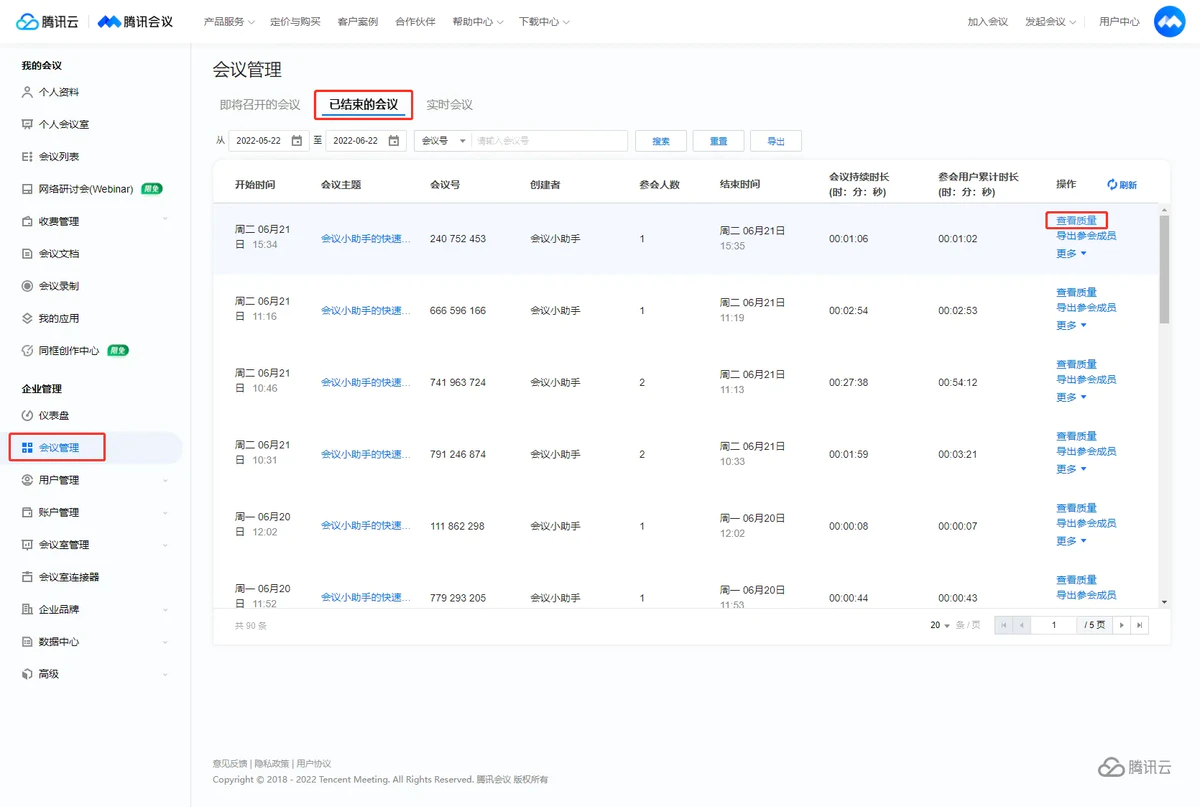Viewport: 1200px width, 807px height.
Task: Open the user avatar in top-right corner
Action: [x=1169, y=21]
